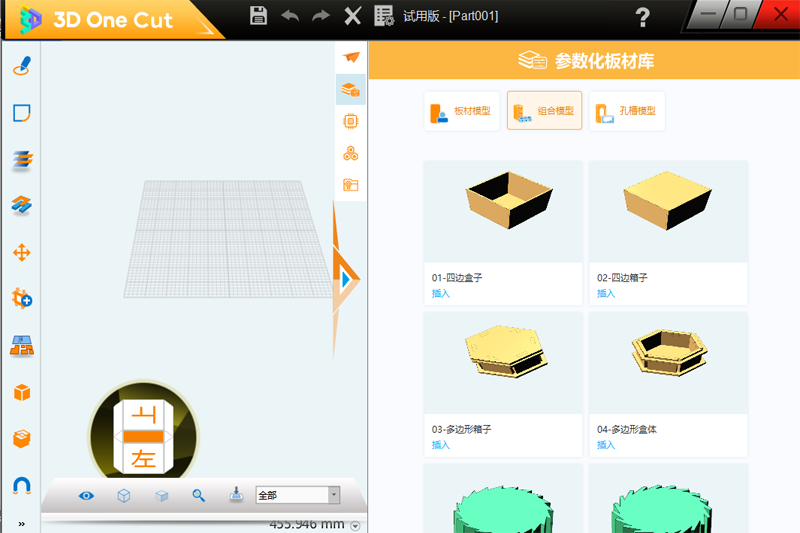Switch to the 组合模型 tab
This screenshot has width=800, height=533.
544,111
